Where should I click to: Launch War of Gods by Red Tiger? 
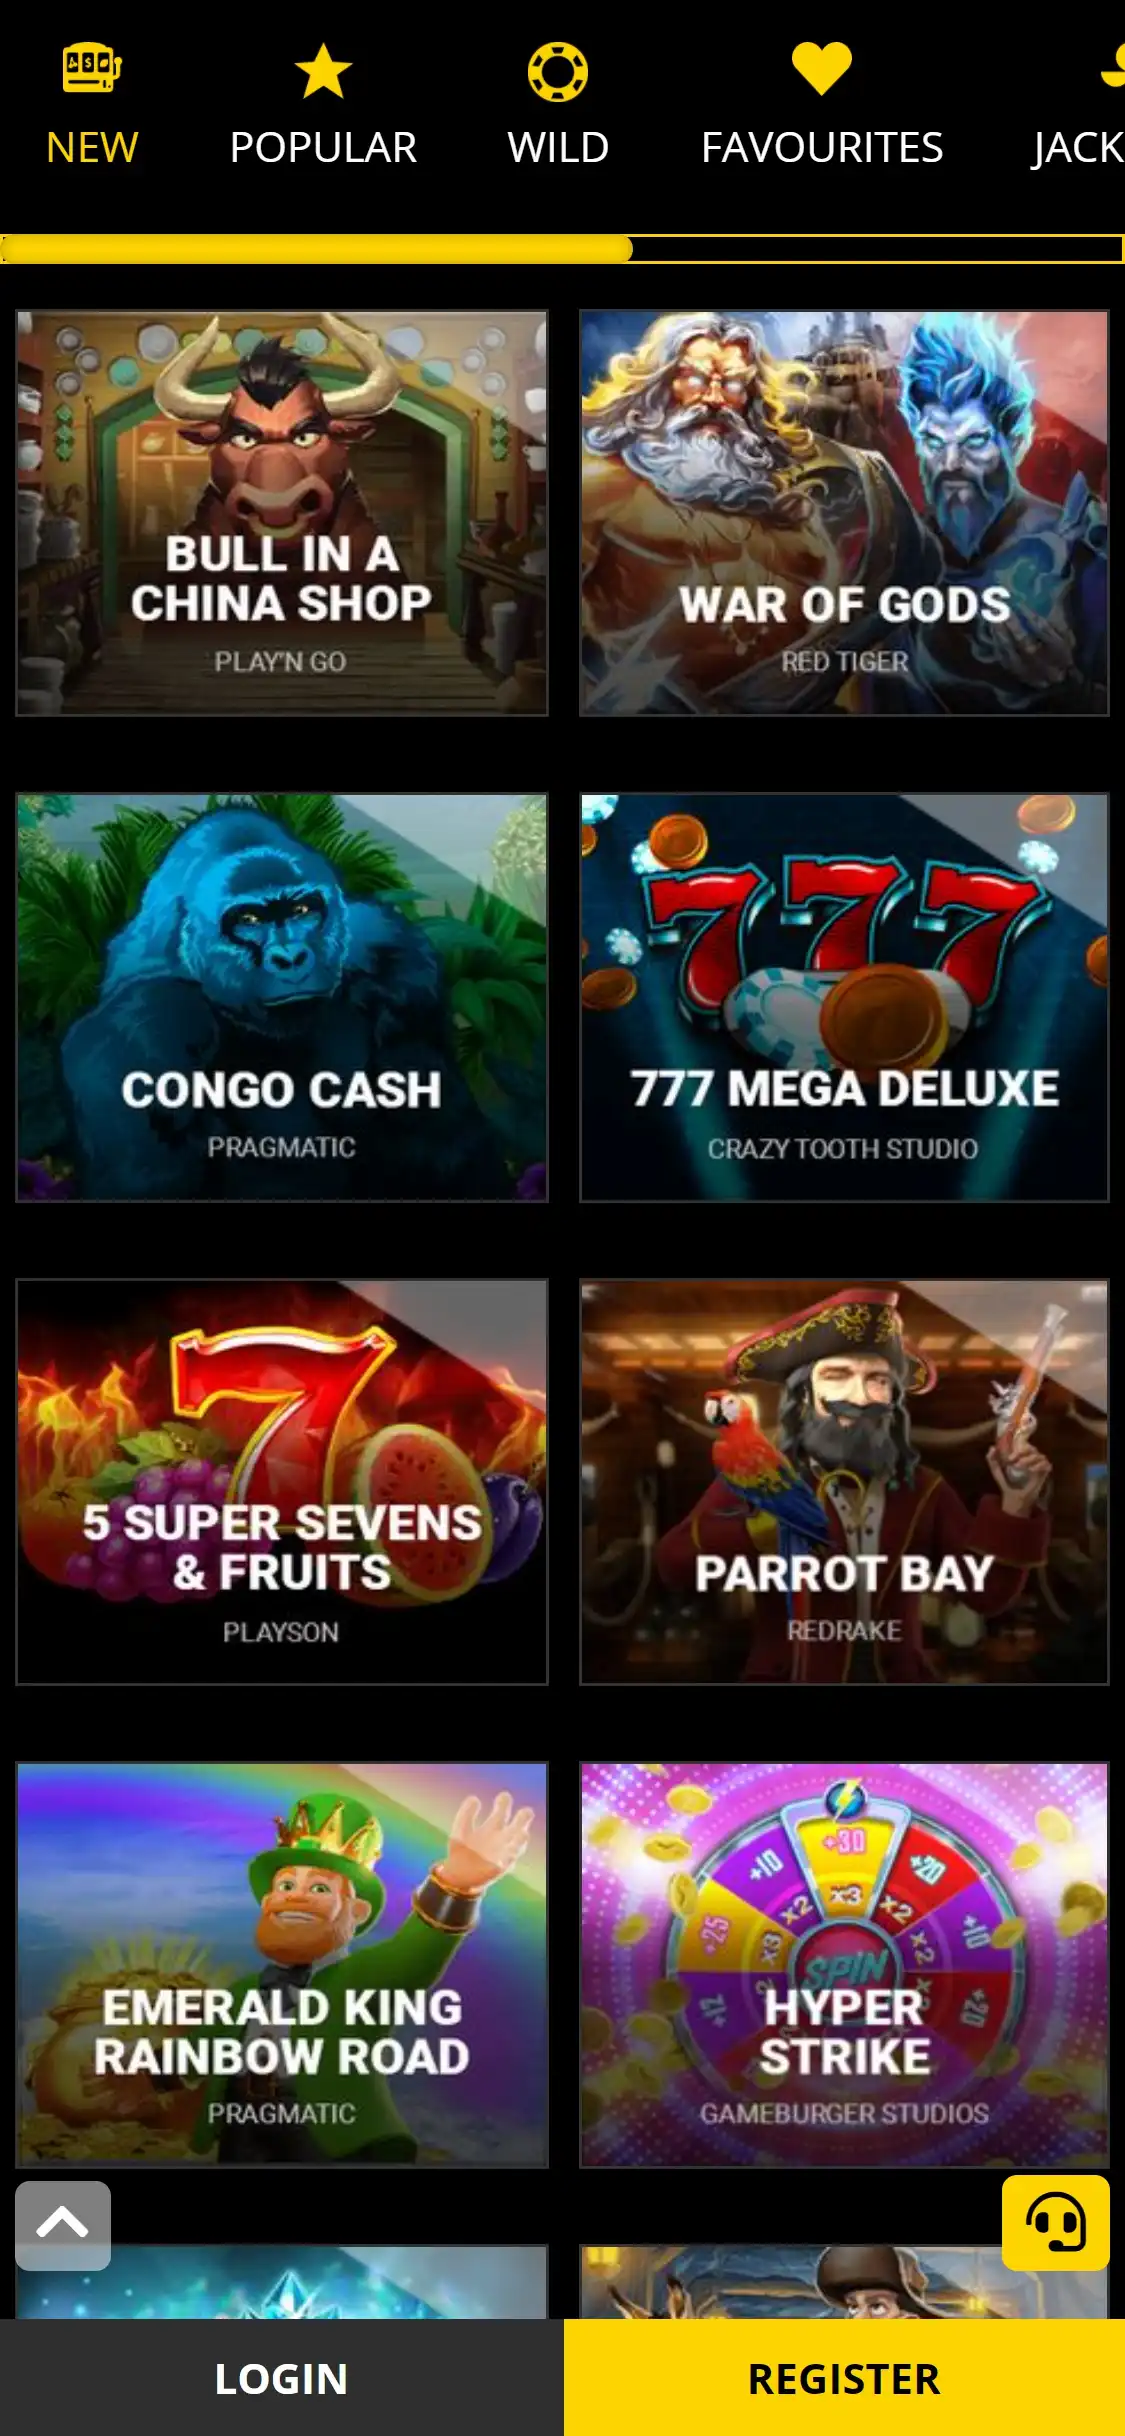pos(844,513)
